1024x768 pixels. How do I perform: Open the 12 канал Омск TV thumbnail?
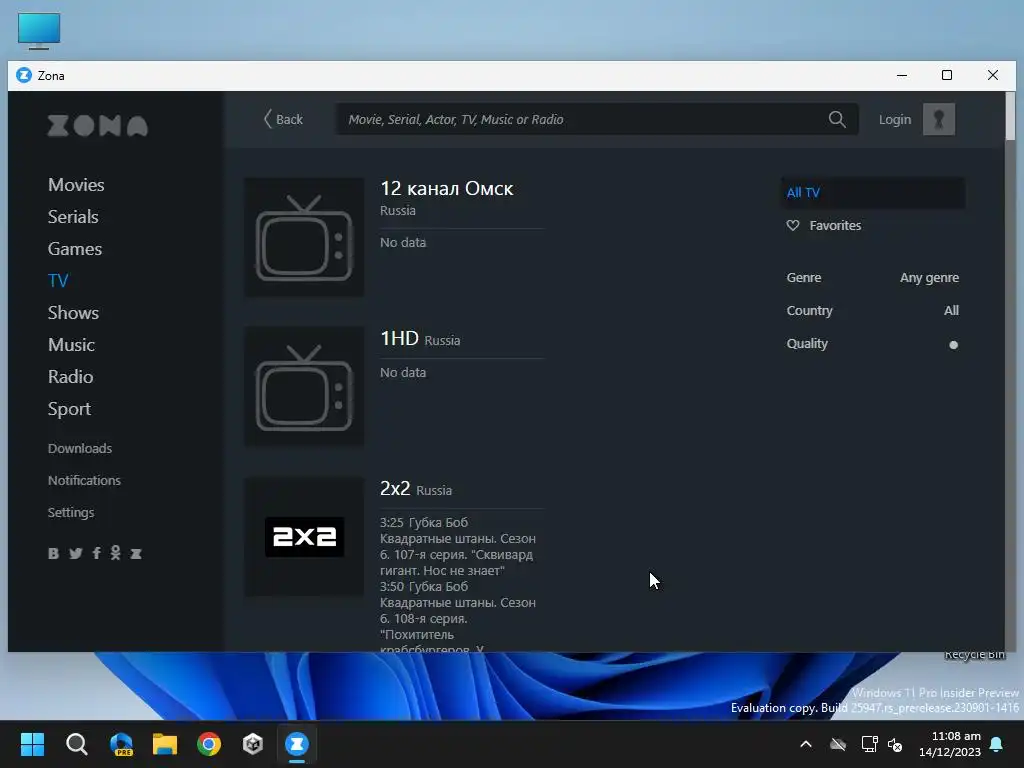pyautogui.click(x=304, y=237)
